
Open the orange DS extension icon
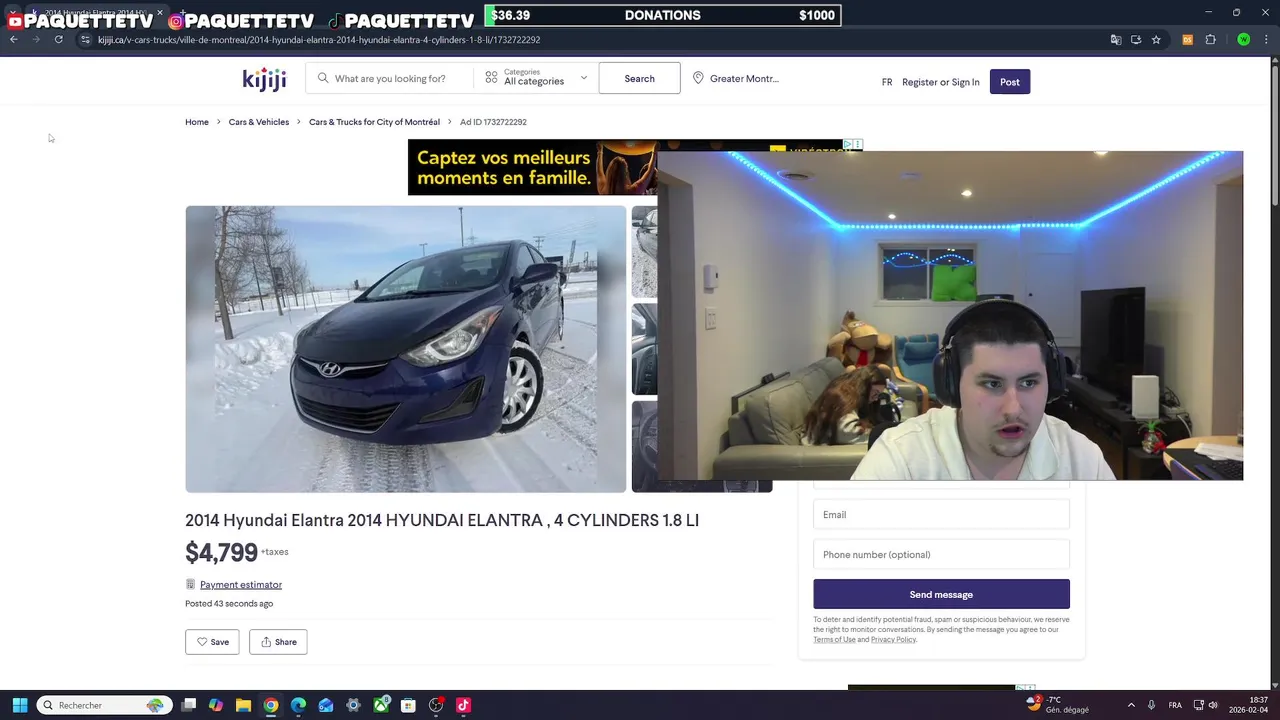(x=1188, y=40)
